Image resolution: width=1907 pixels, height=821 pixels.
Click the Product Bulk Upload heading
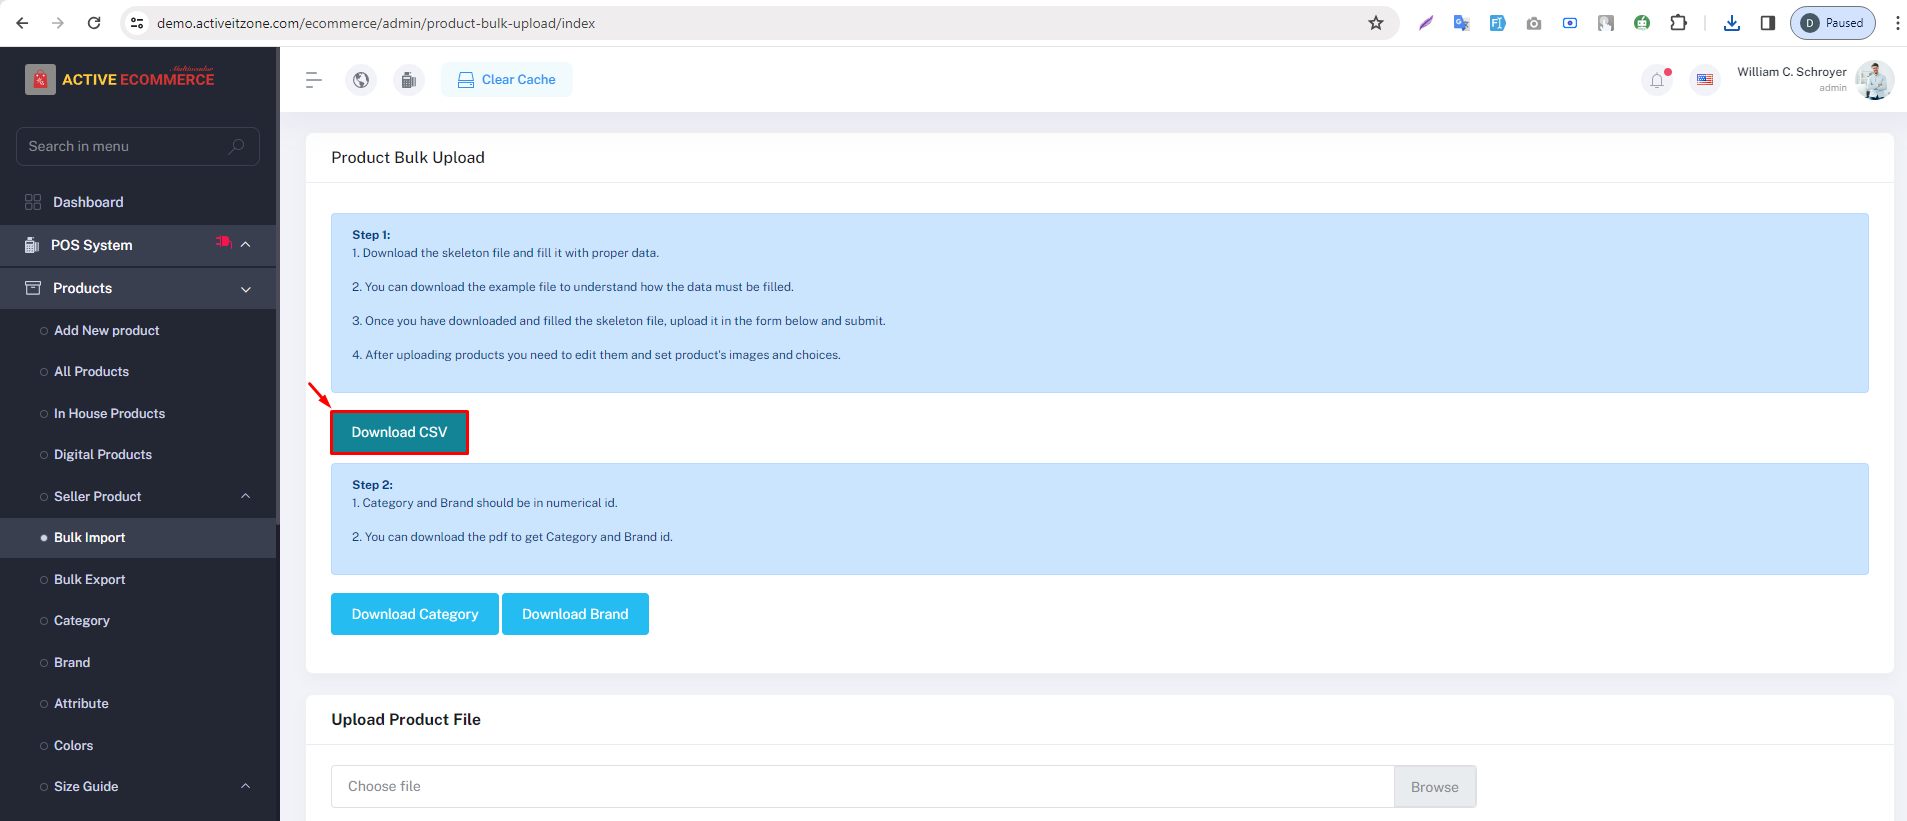(408, 158)
